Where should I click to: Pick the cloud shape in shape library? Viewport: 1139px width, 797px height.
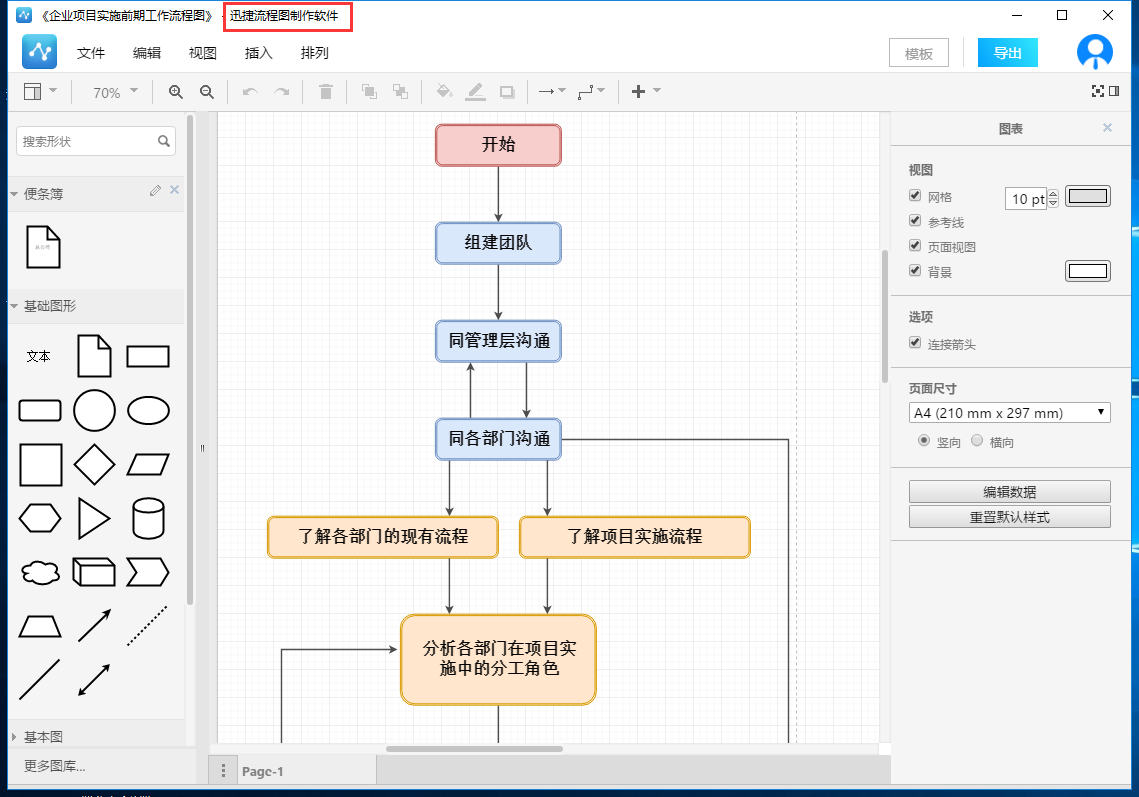coord(40,573)
